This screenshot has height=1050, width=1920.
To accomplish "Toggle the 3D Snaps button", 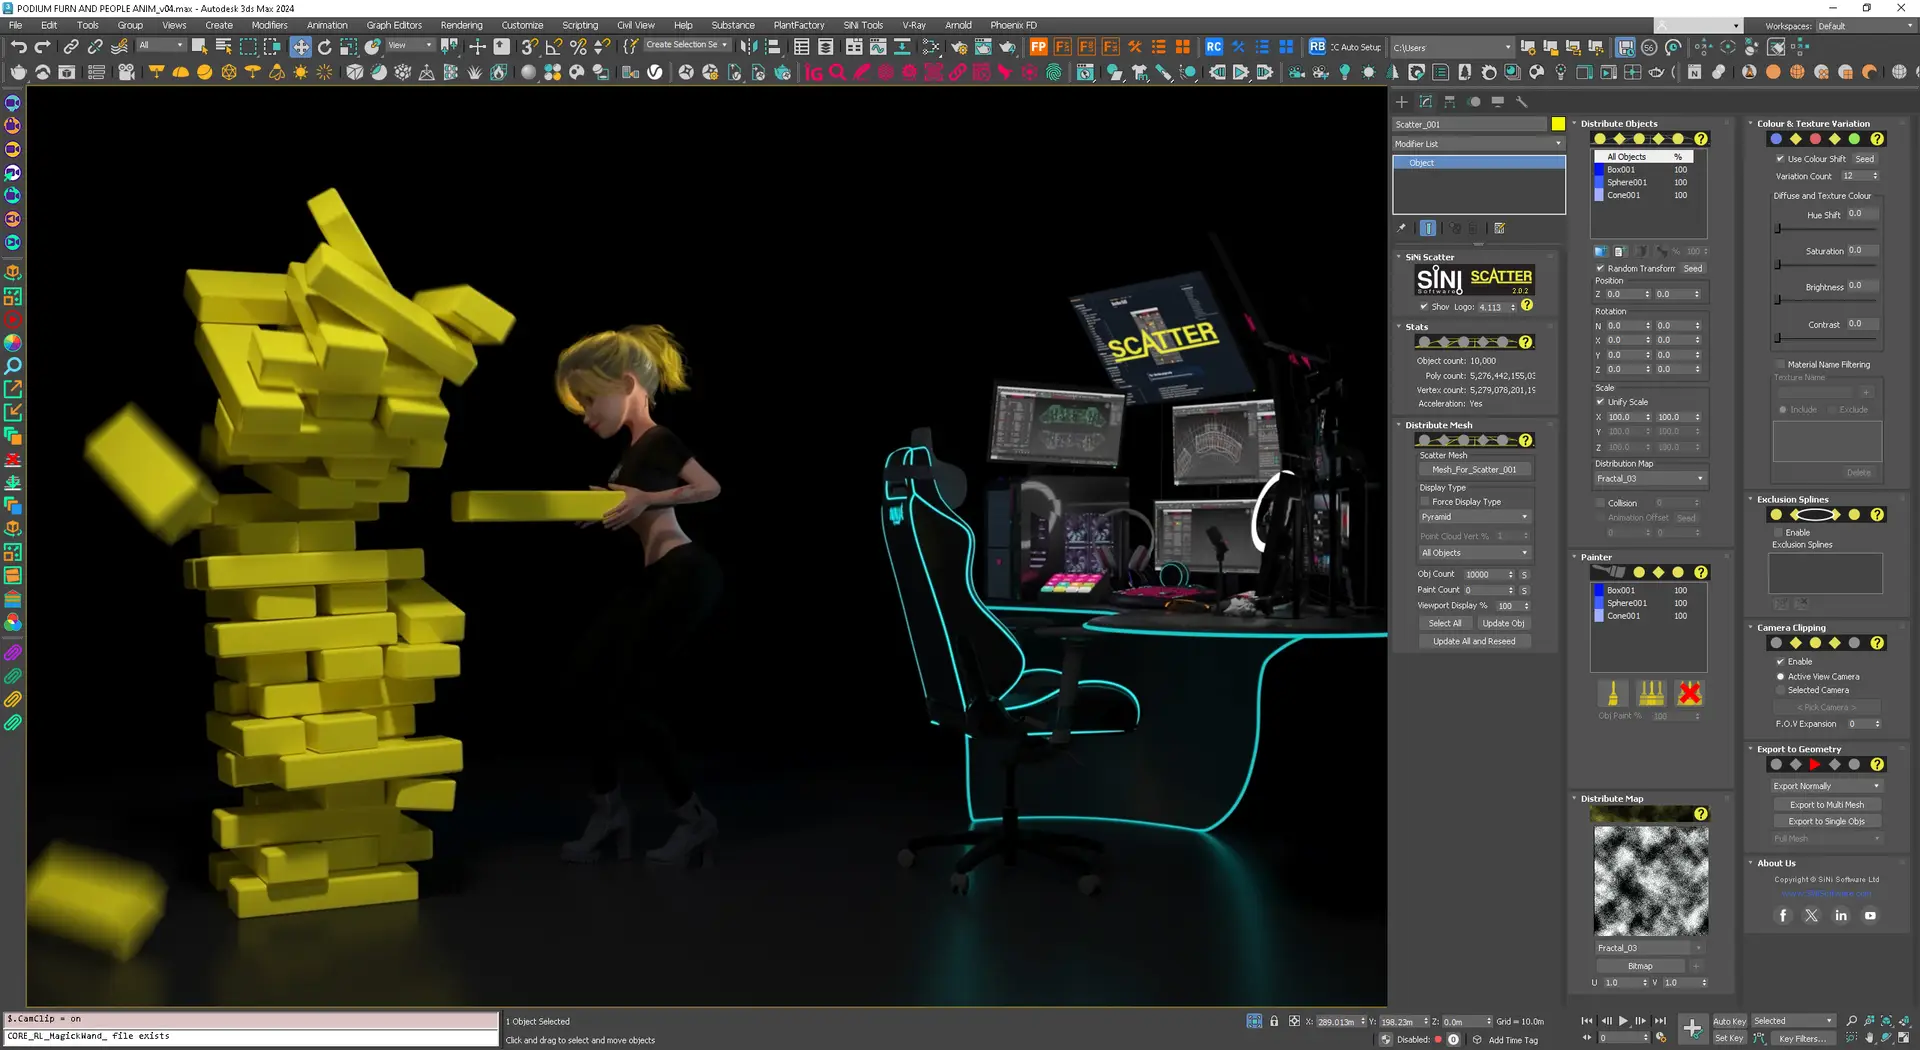I will coord(529,47).
